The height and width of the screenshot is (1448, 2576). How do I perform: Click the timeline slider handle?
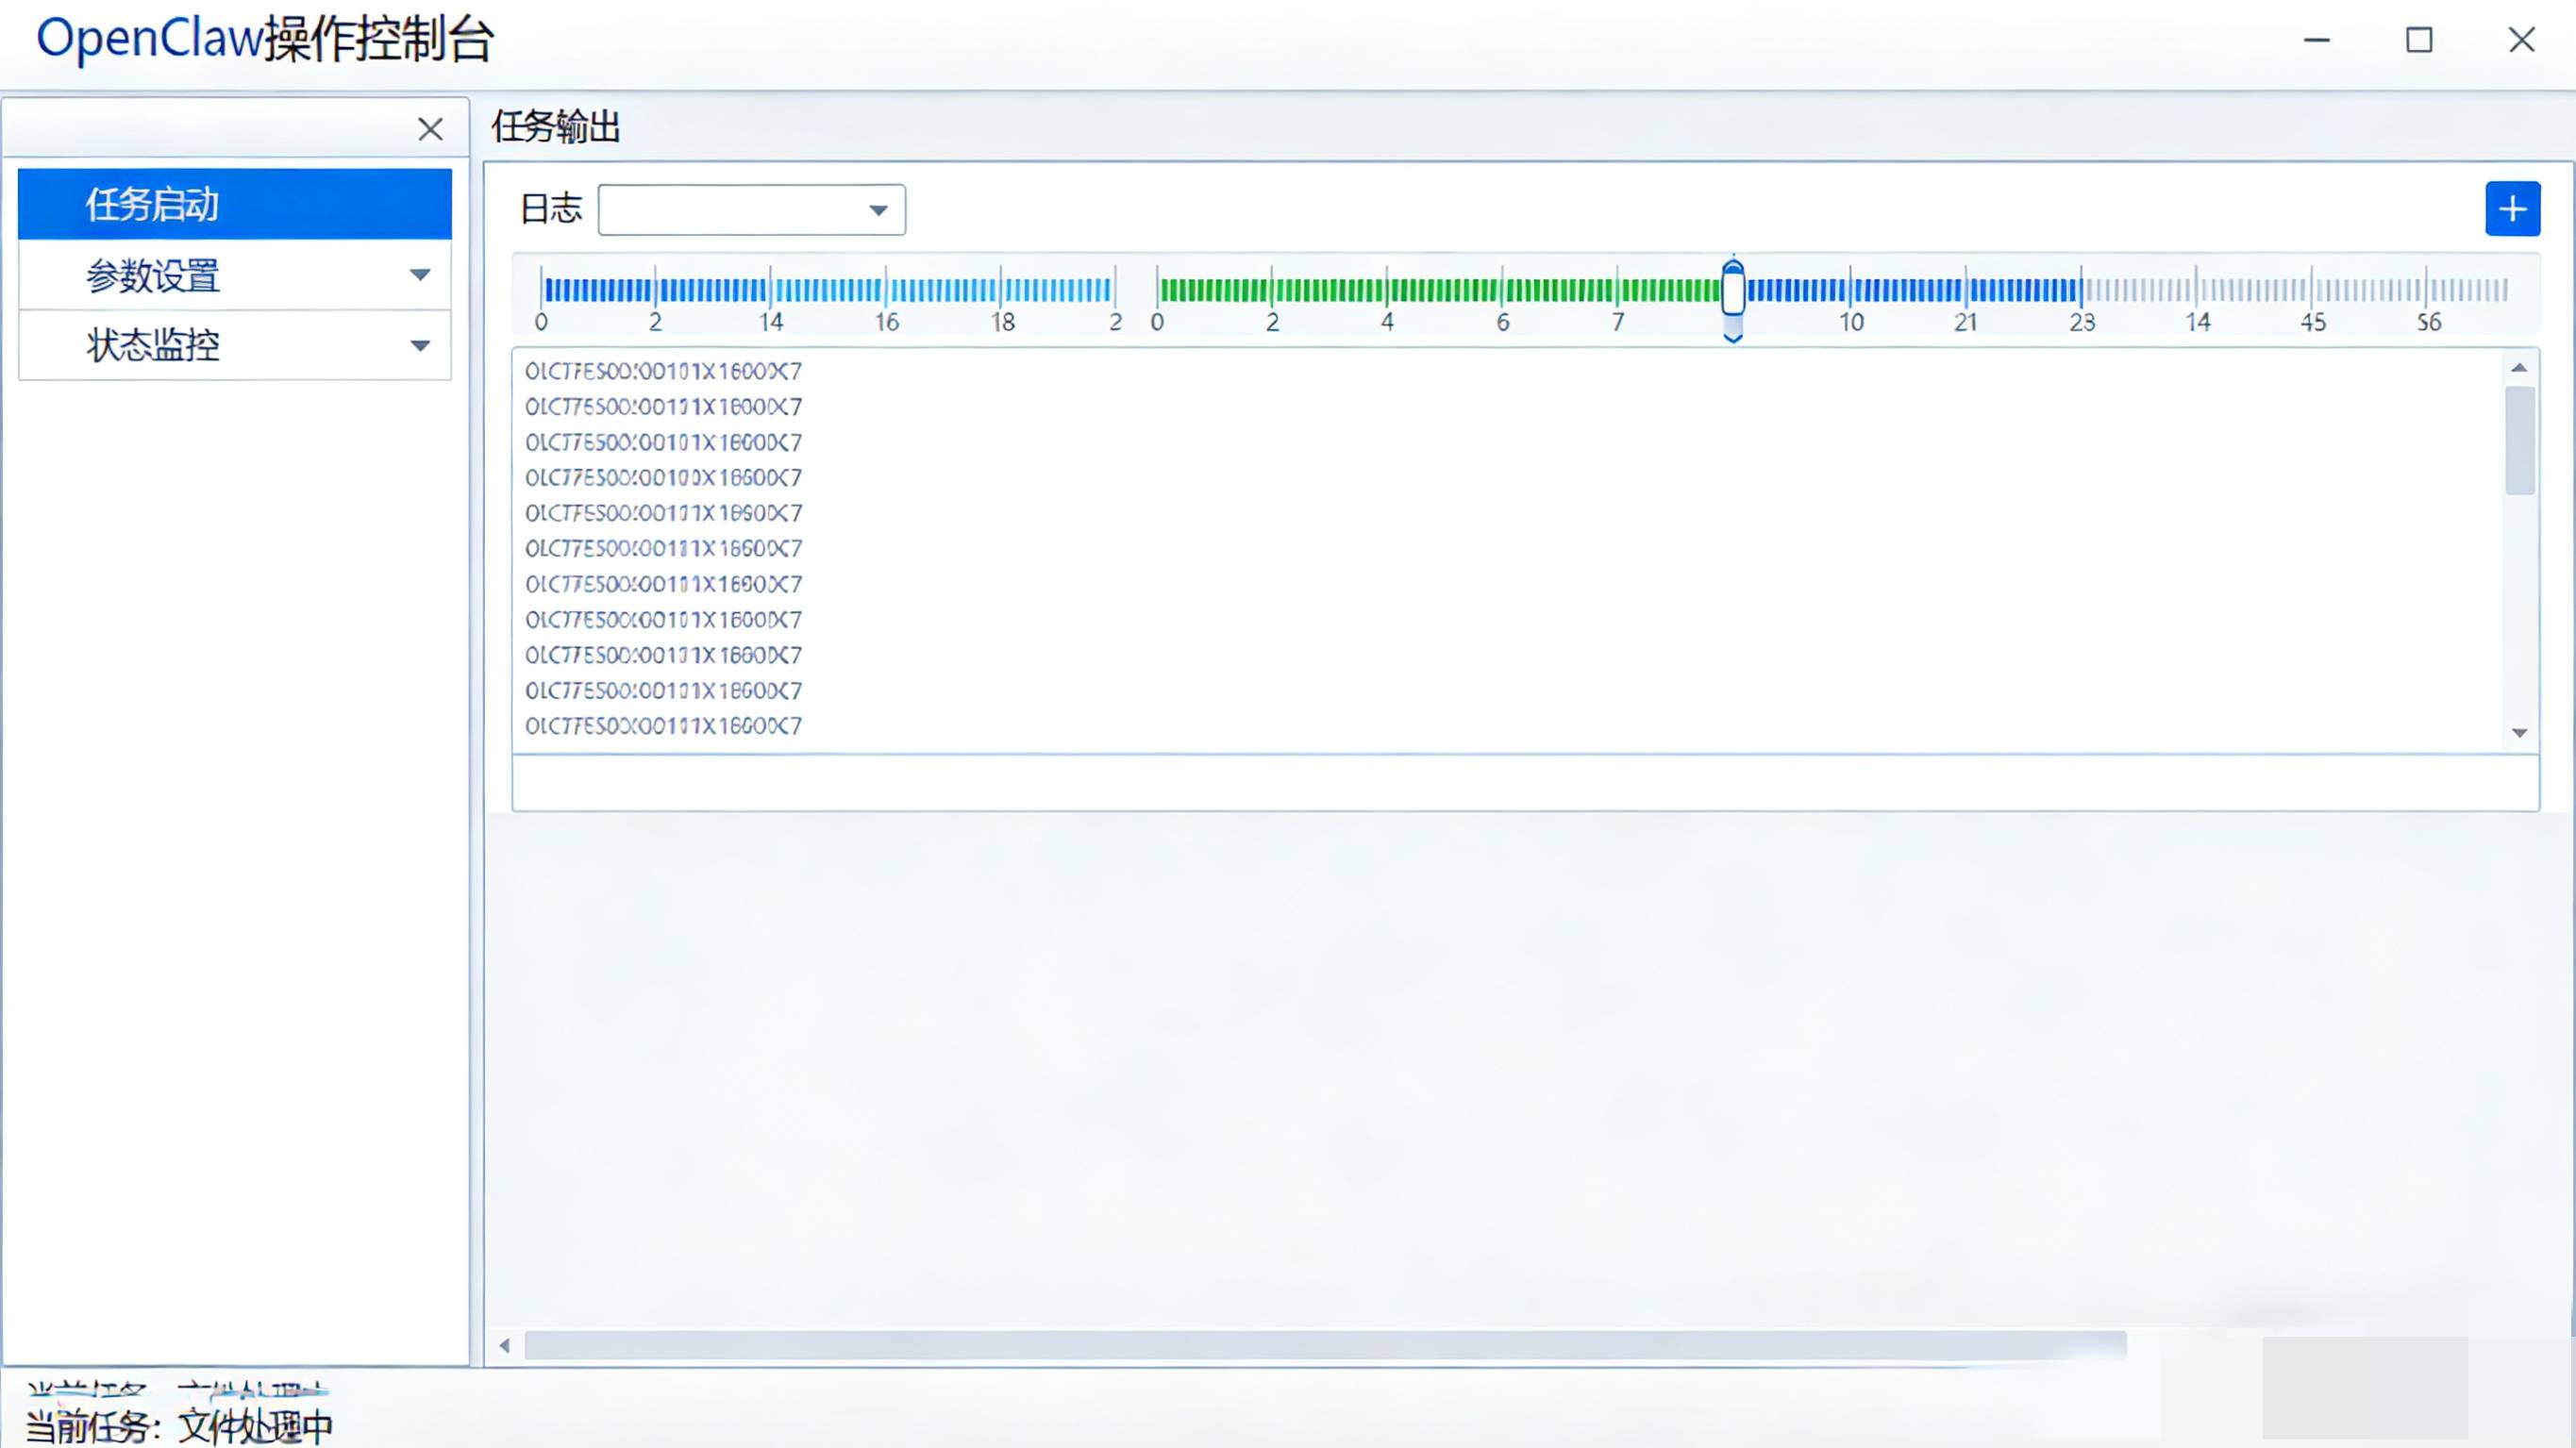(x=1733, y=292)
